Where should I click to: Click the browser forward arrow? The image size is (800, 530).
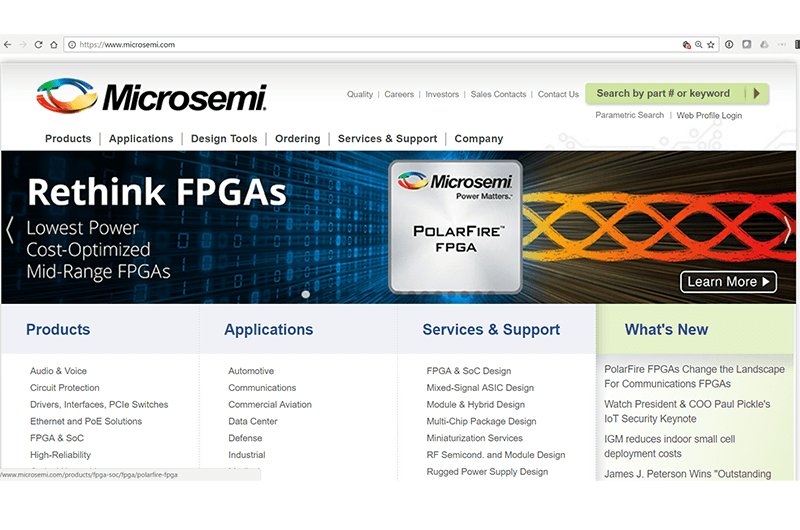22,45
